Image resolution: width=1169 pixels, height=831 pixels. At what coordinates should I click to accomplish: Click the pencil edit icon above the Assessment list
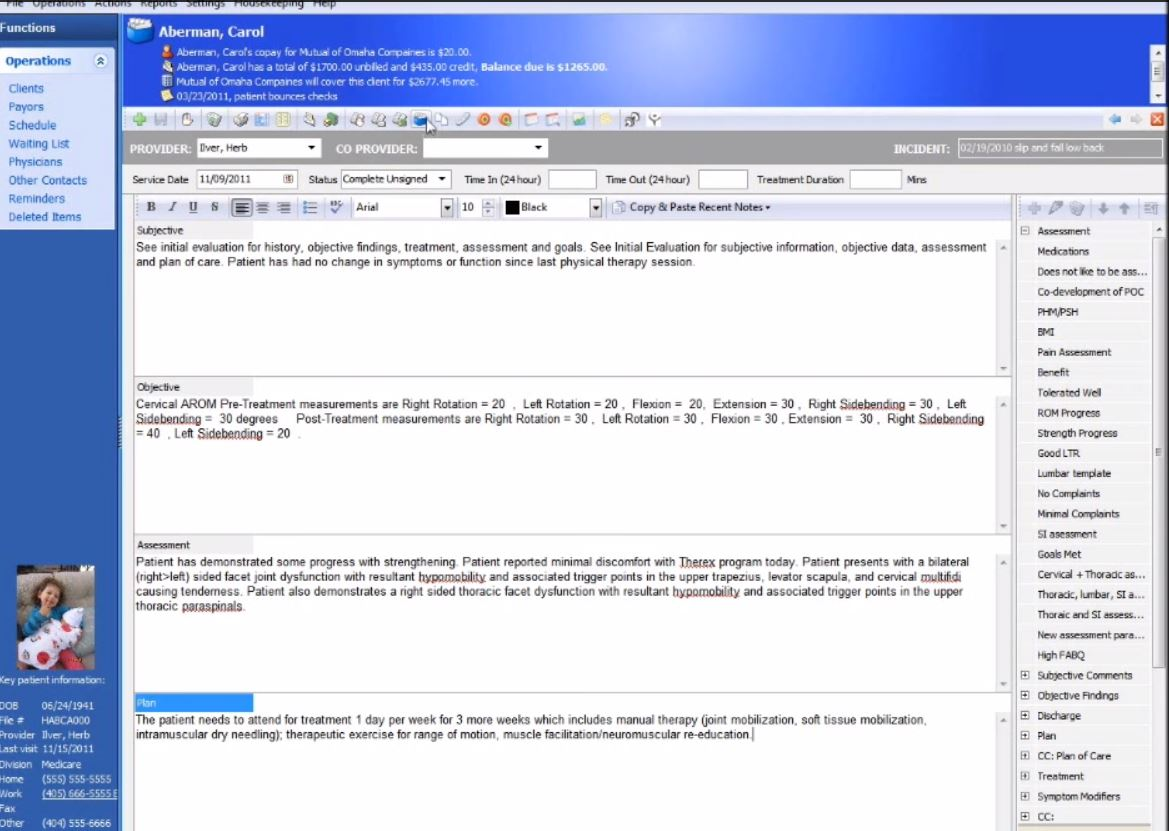coord(1055,209)
